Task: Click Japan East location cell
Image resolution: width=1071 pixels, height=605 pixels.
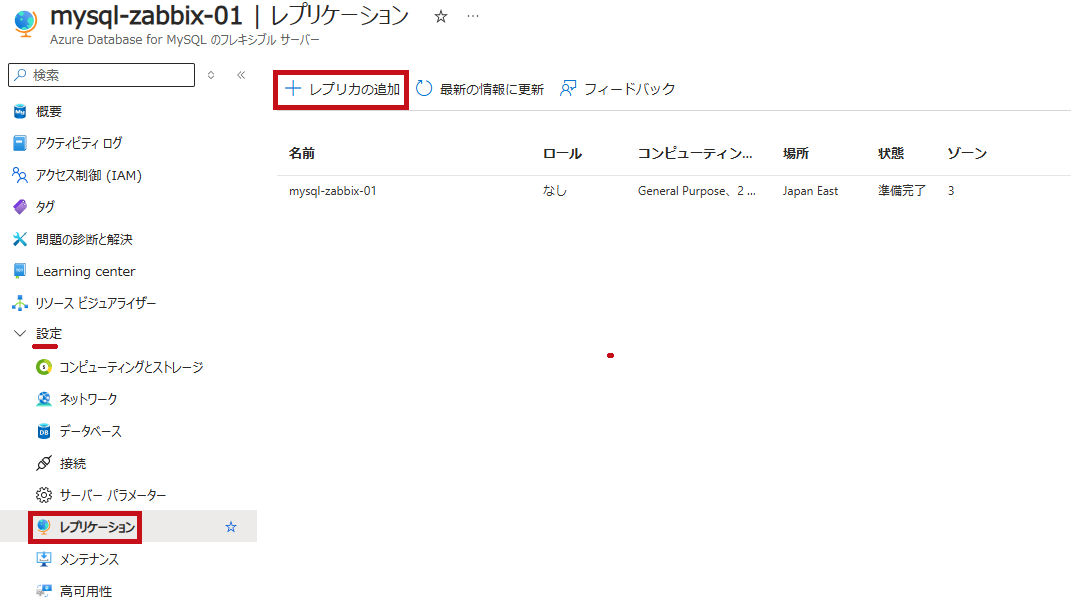Action: [810, 191]
